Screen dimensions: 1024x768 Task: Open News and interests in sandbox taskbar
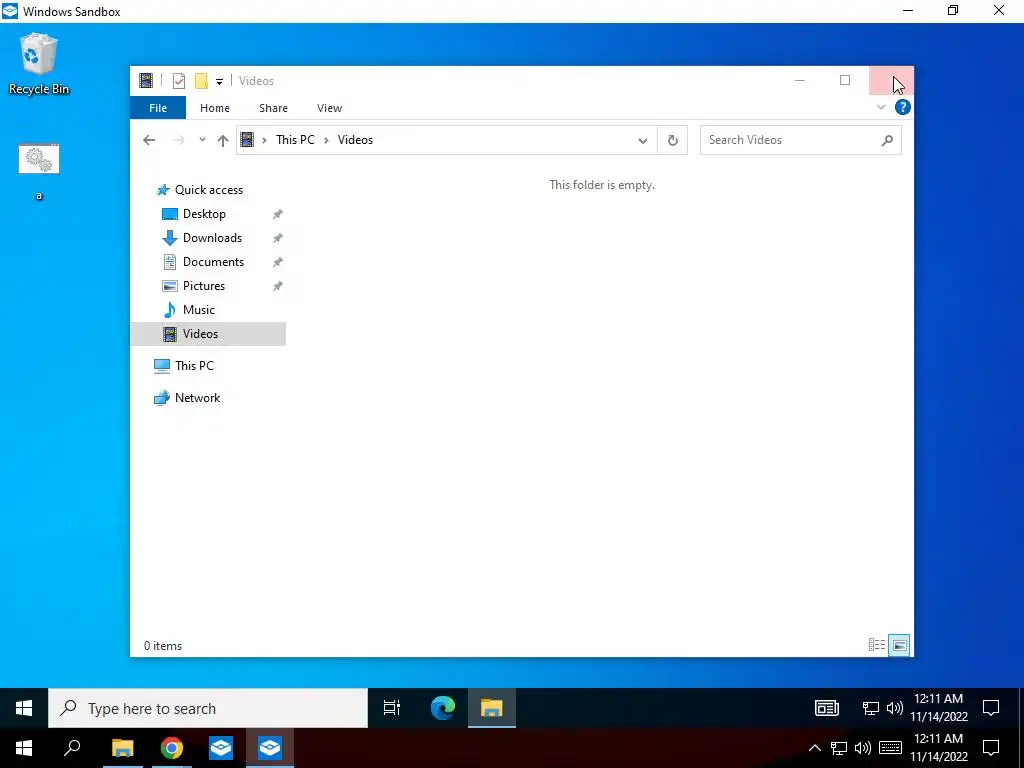[827, 708]
